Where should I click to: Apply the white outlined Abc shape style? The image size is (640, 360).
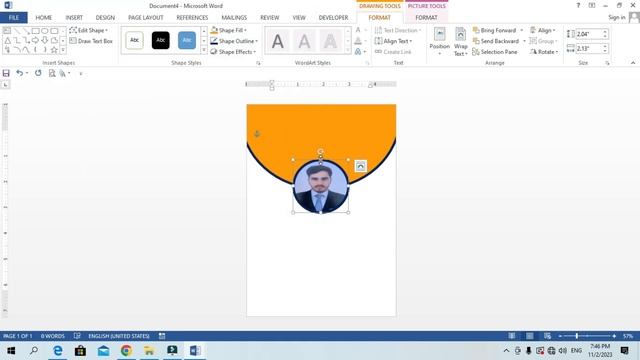coord(134,40)
